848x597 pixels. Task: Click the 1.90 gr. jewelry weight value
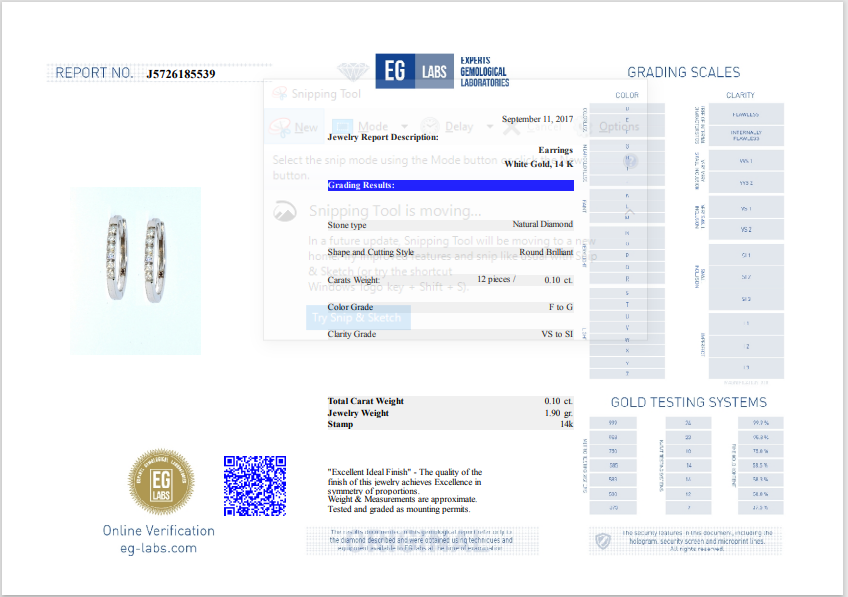coord(559,413)
